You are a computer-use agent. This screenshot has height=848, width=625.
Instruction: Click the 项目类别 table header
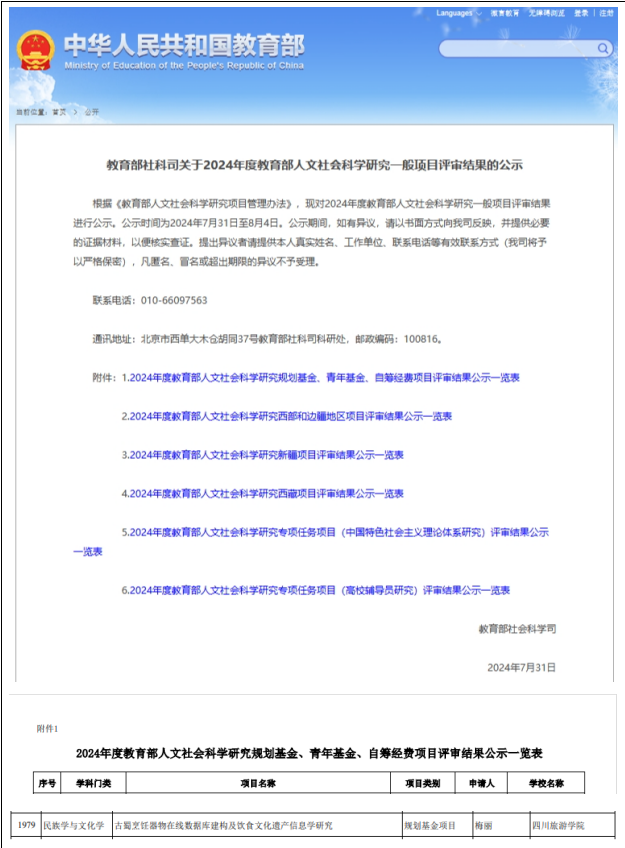pyautogui.click(x=423, y=783)
